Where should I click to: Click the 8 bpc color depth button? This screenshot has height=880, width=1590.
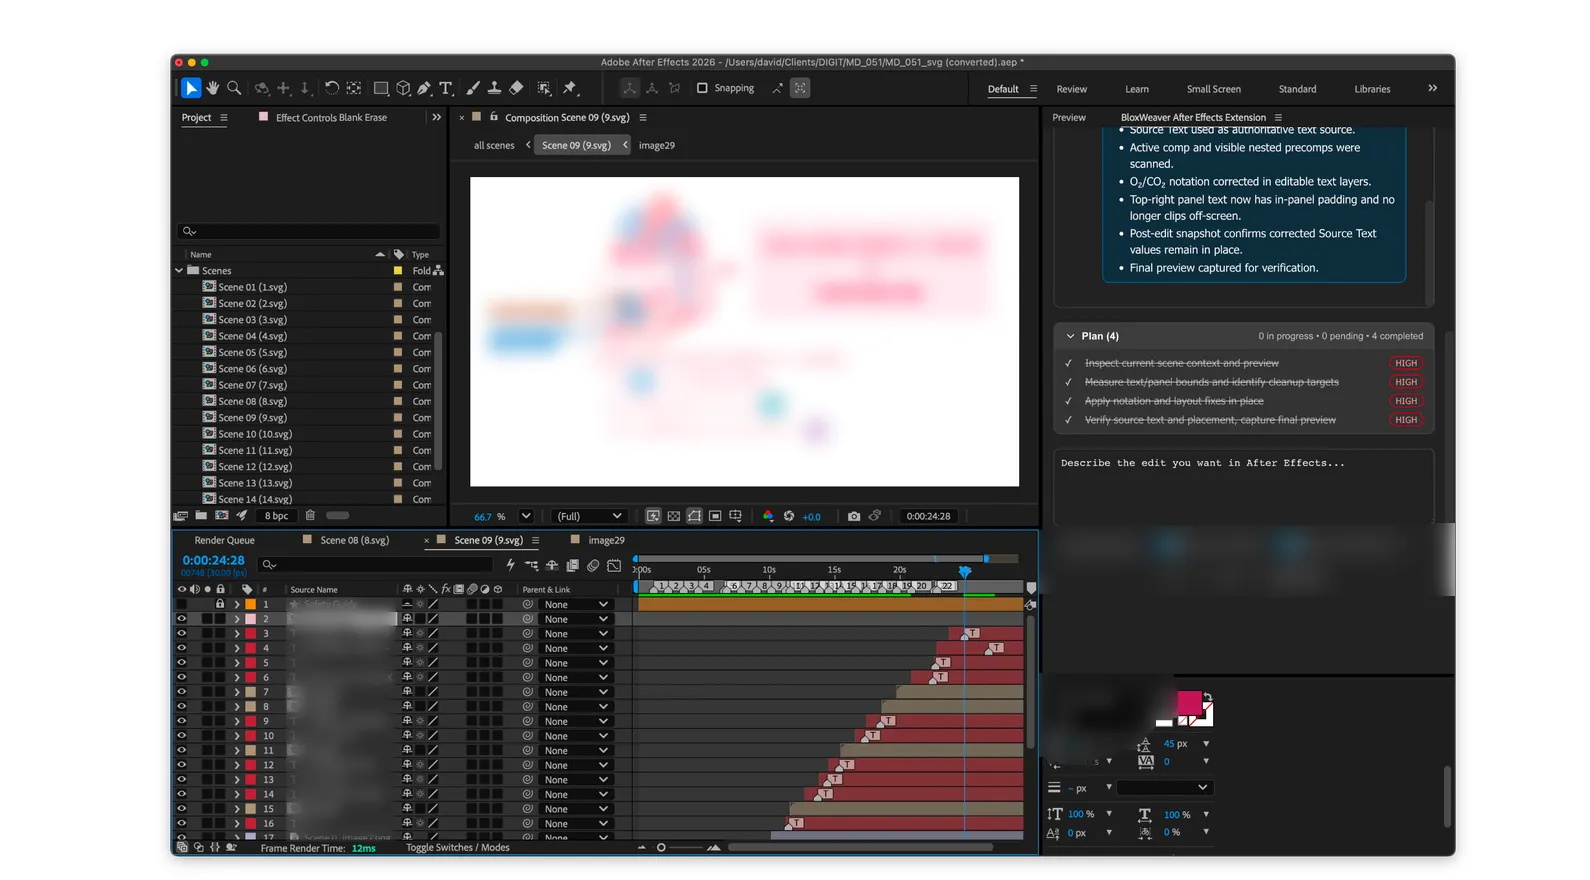click(x=276, y=516)
